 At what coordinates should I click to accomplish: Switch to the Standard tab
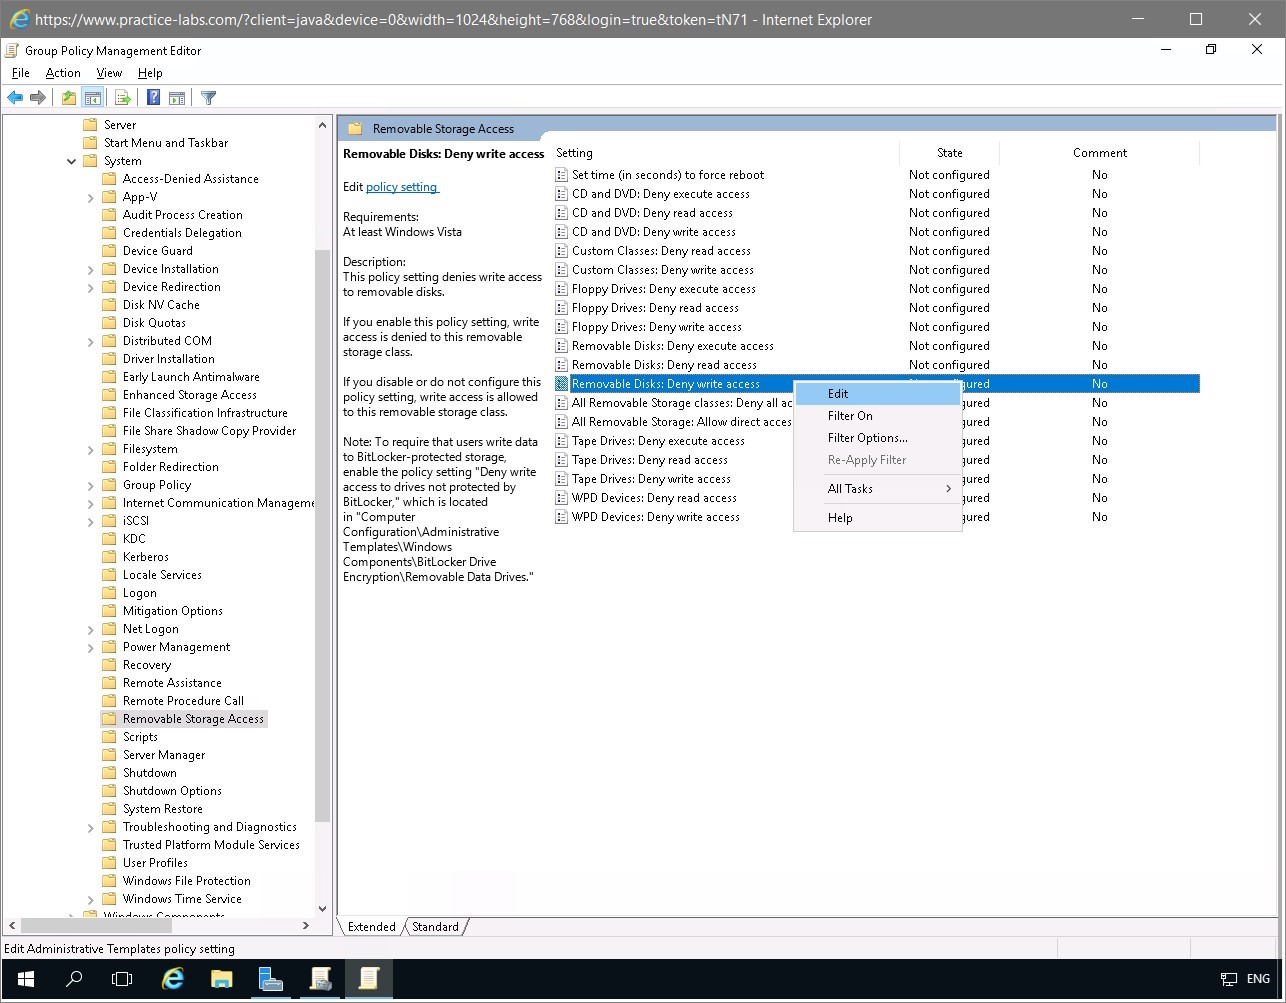pos(436,927)
